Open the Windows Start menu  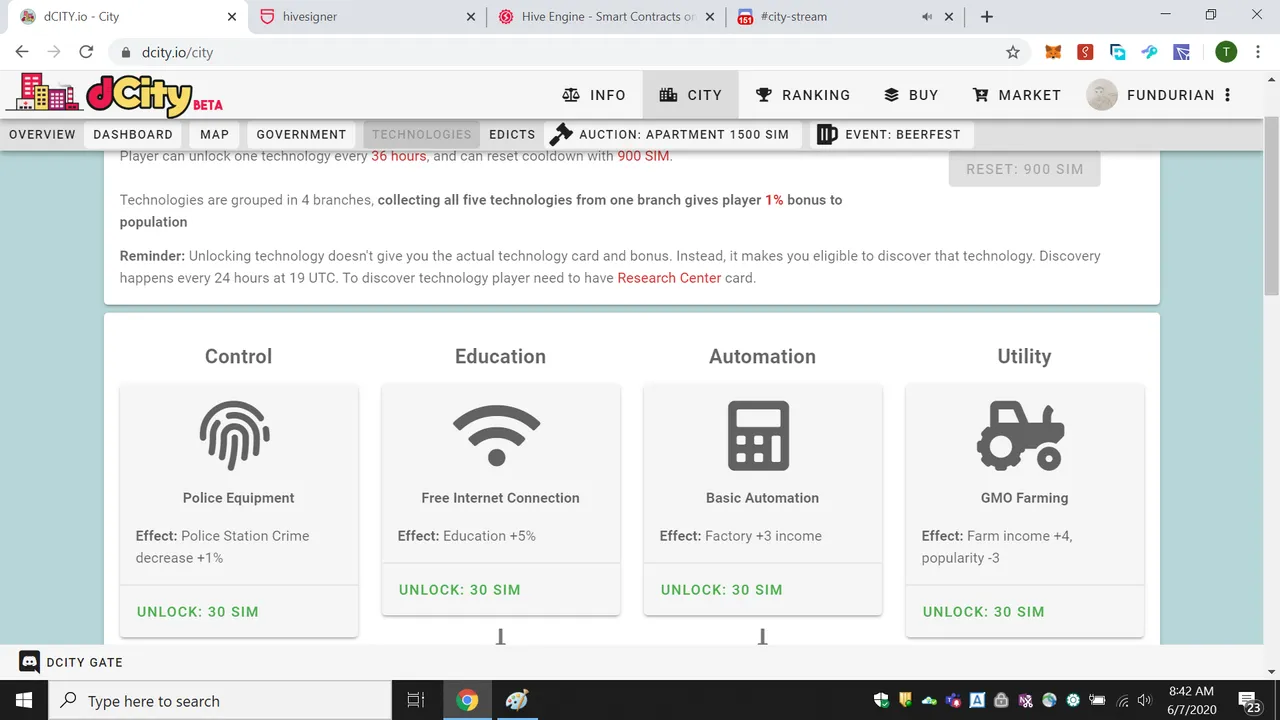click(x=24, y=701)
